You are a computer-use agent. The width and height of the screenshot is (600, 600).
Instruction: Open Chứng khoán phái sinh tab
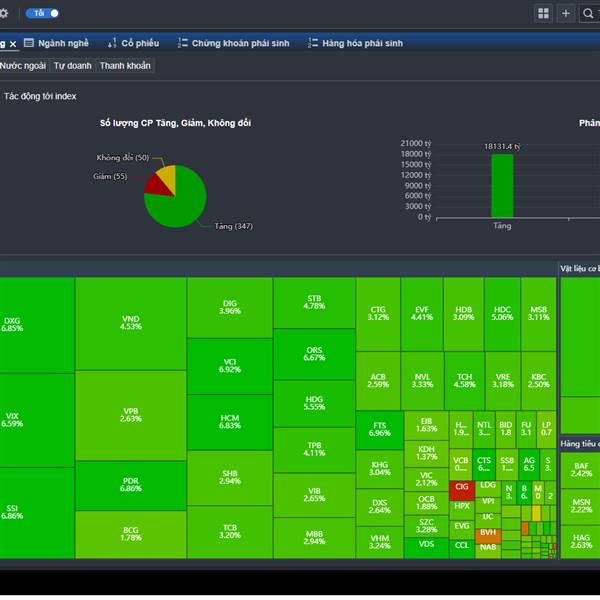[233, 43]
